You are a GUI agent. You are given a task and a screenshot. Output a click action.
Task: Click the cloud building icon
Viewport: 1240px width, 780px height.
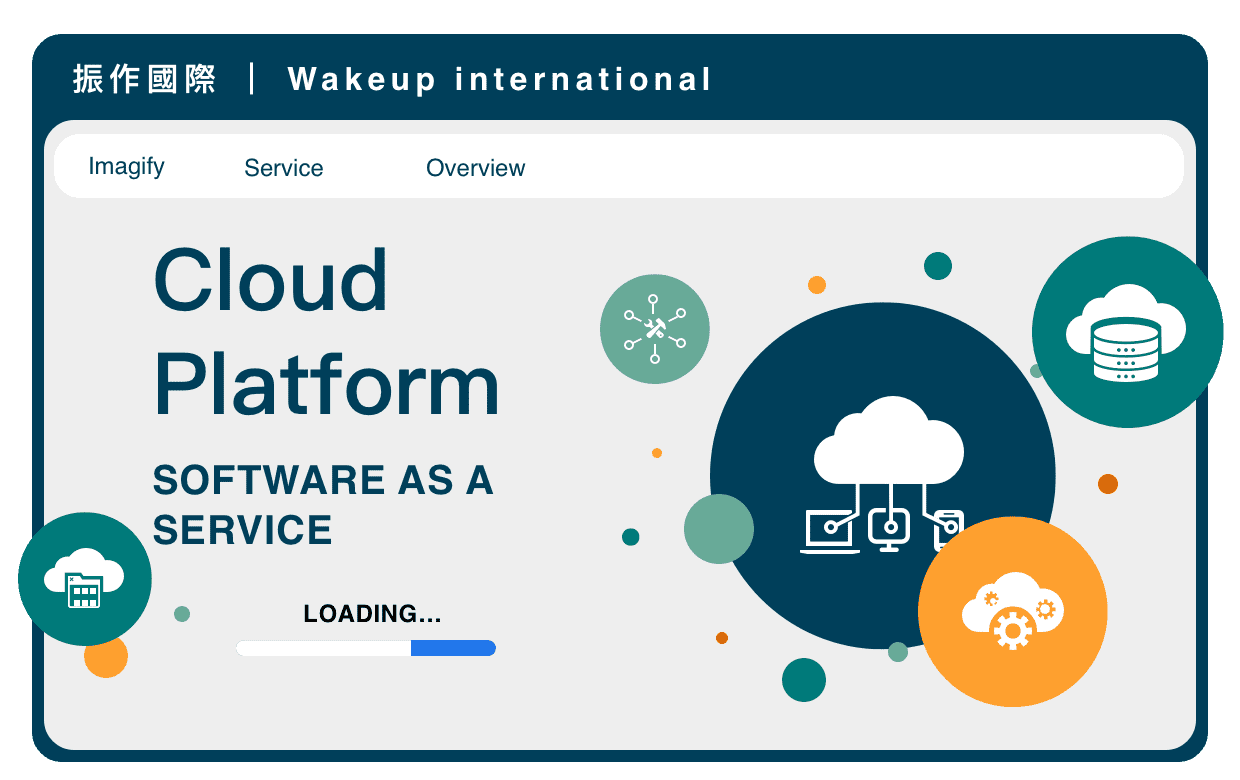click(x=85, y=579)
